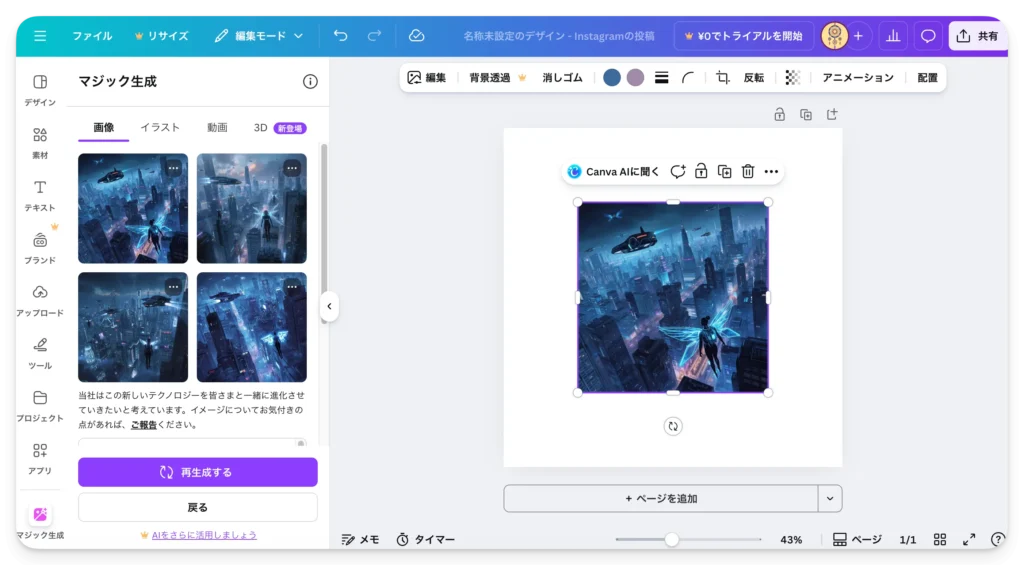Adjust the zoom slider handle
1024x565 pixels.
pyautogui.click(x=671, y=540)
